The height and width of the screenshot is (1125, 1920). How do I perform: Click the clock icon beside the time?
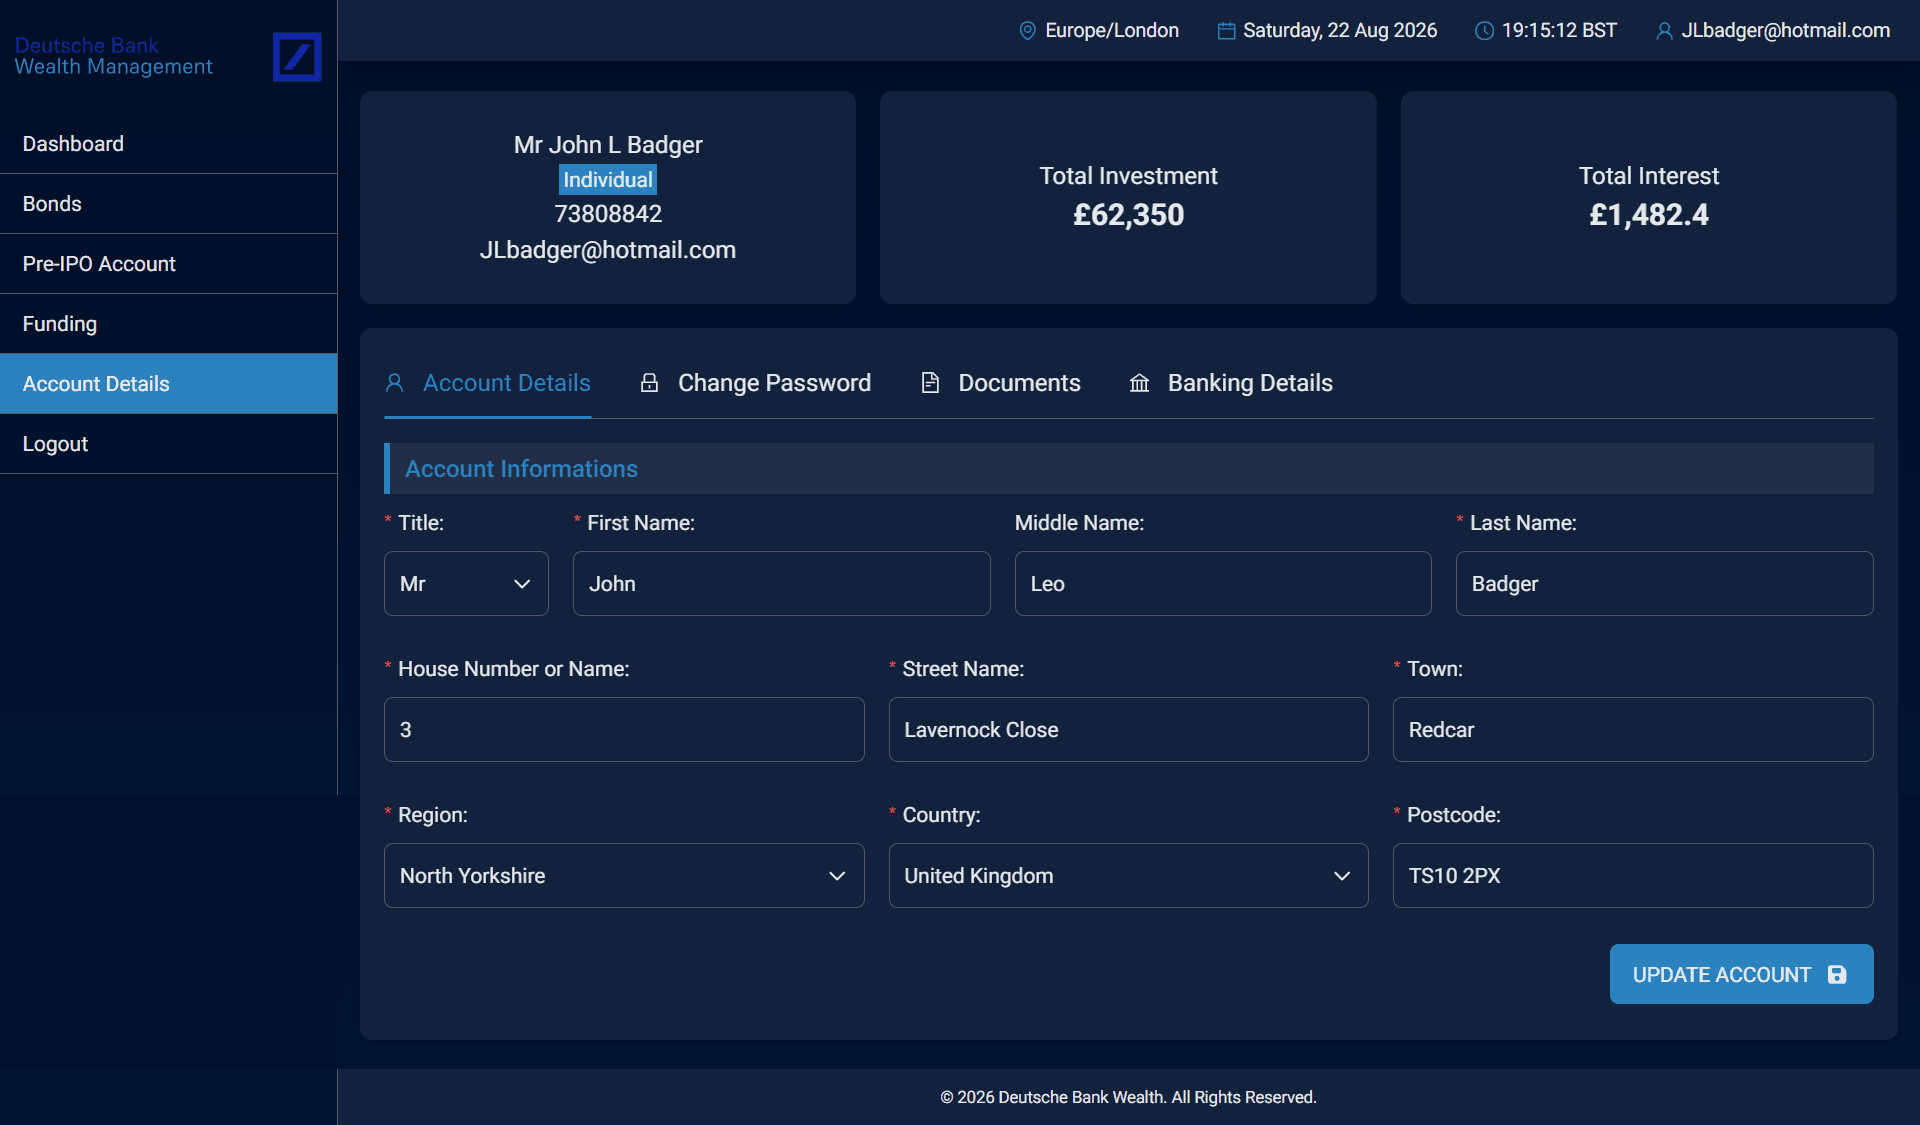click(x=1485, y=31)
